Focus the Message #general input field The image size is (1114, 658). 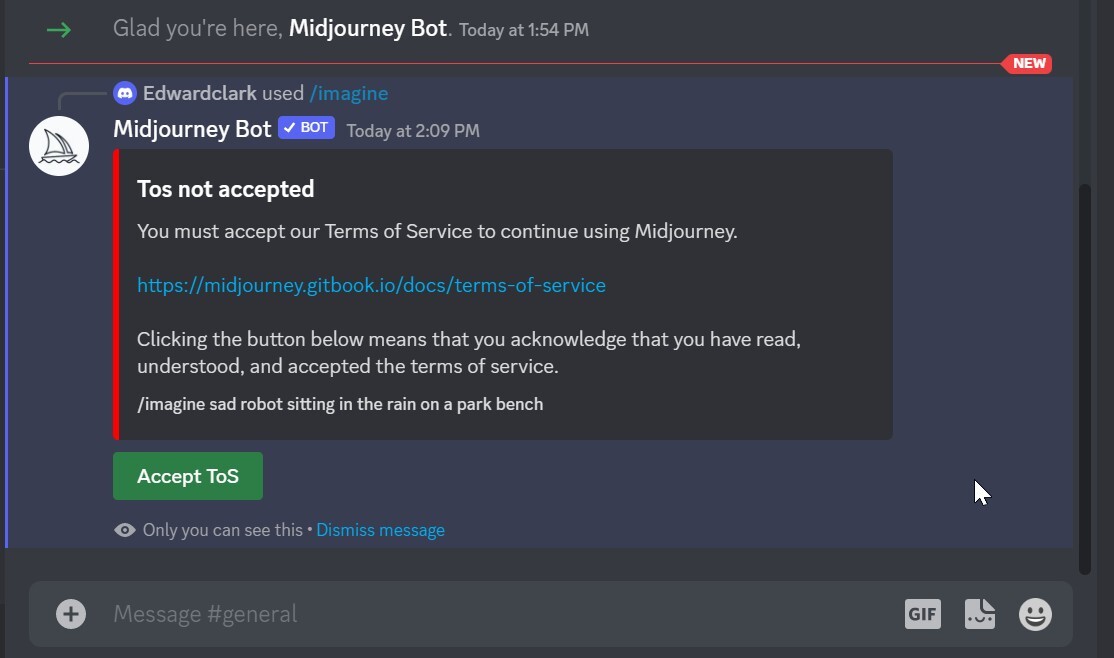coord(480,613)
